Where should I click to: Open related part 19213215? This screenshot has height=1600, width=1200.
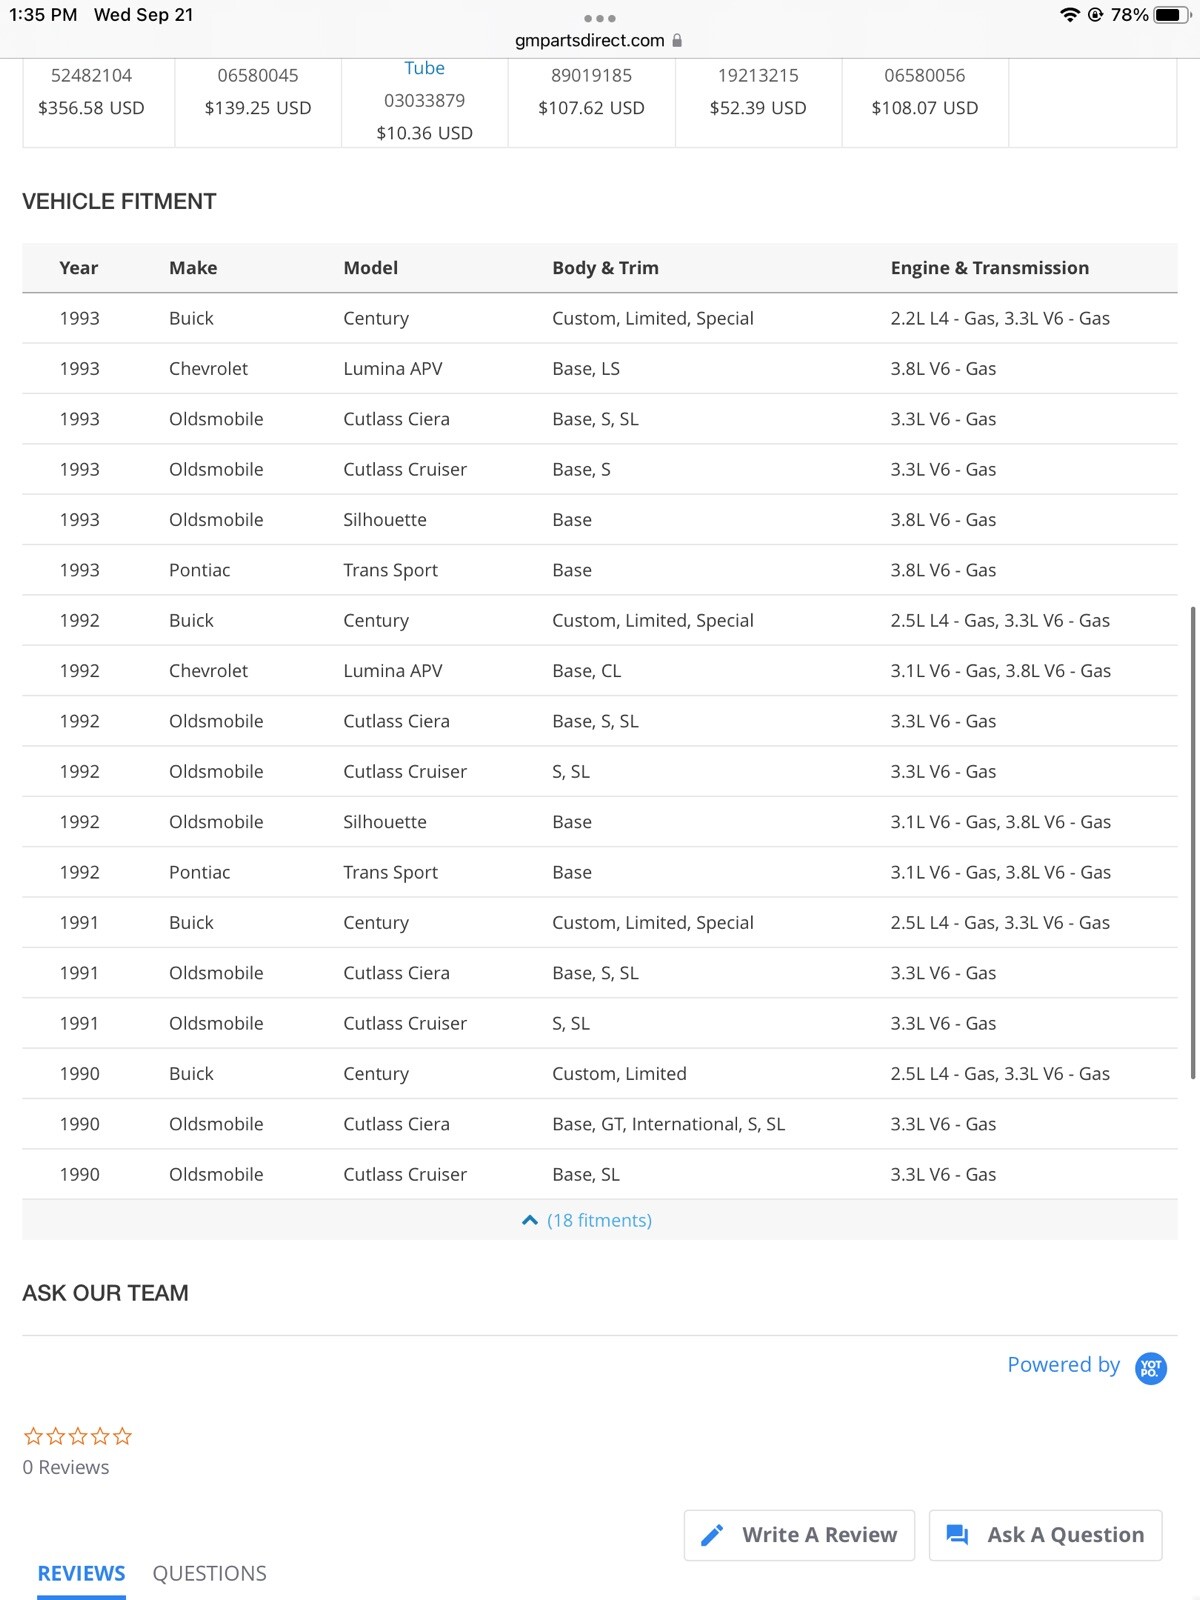tap(758, 76)
